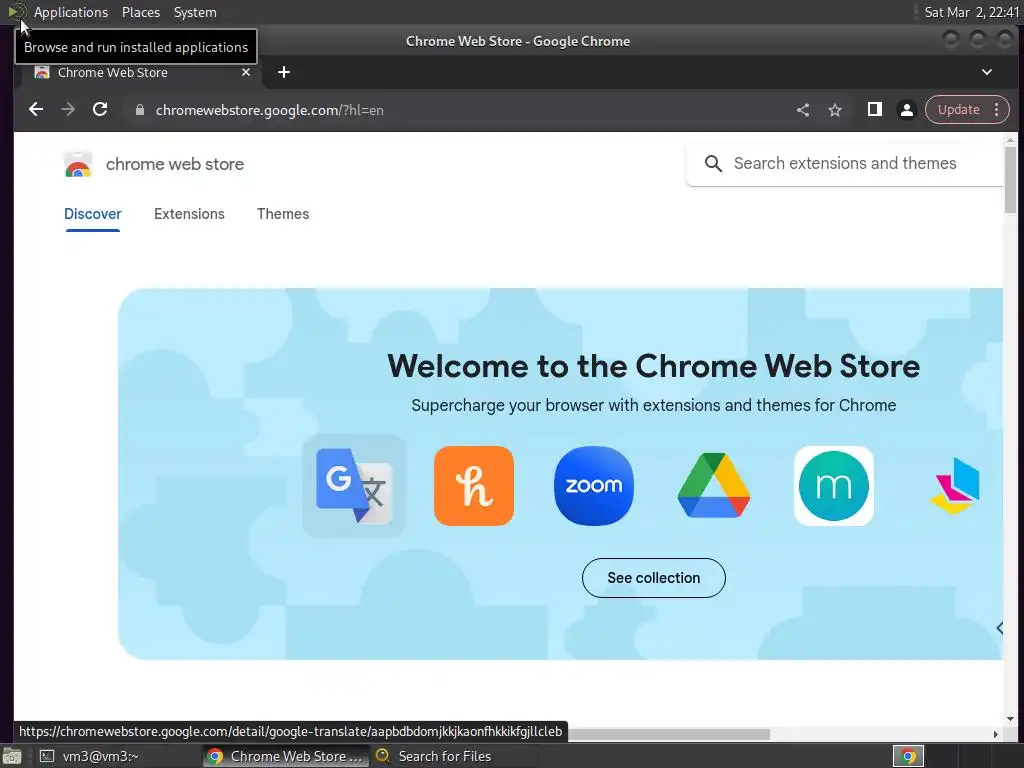
Task: Click the show desktop icon in taskbar
Action: pyautogui.click(x=11, y=756)
